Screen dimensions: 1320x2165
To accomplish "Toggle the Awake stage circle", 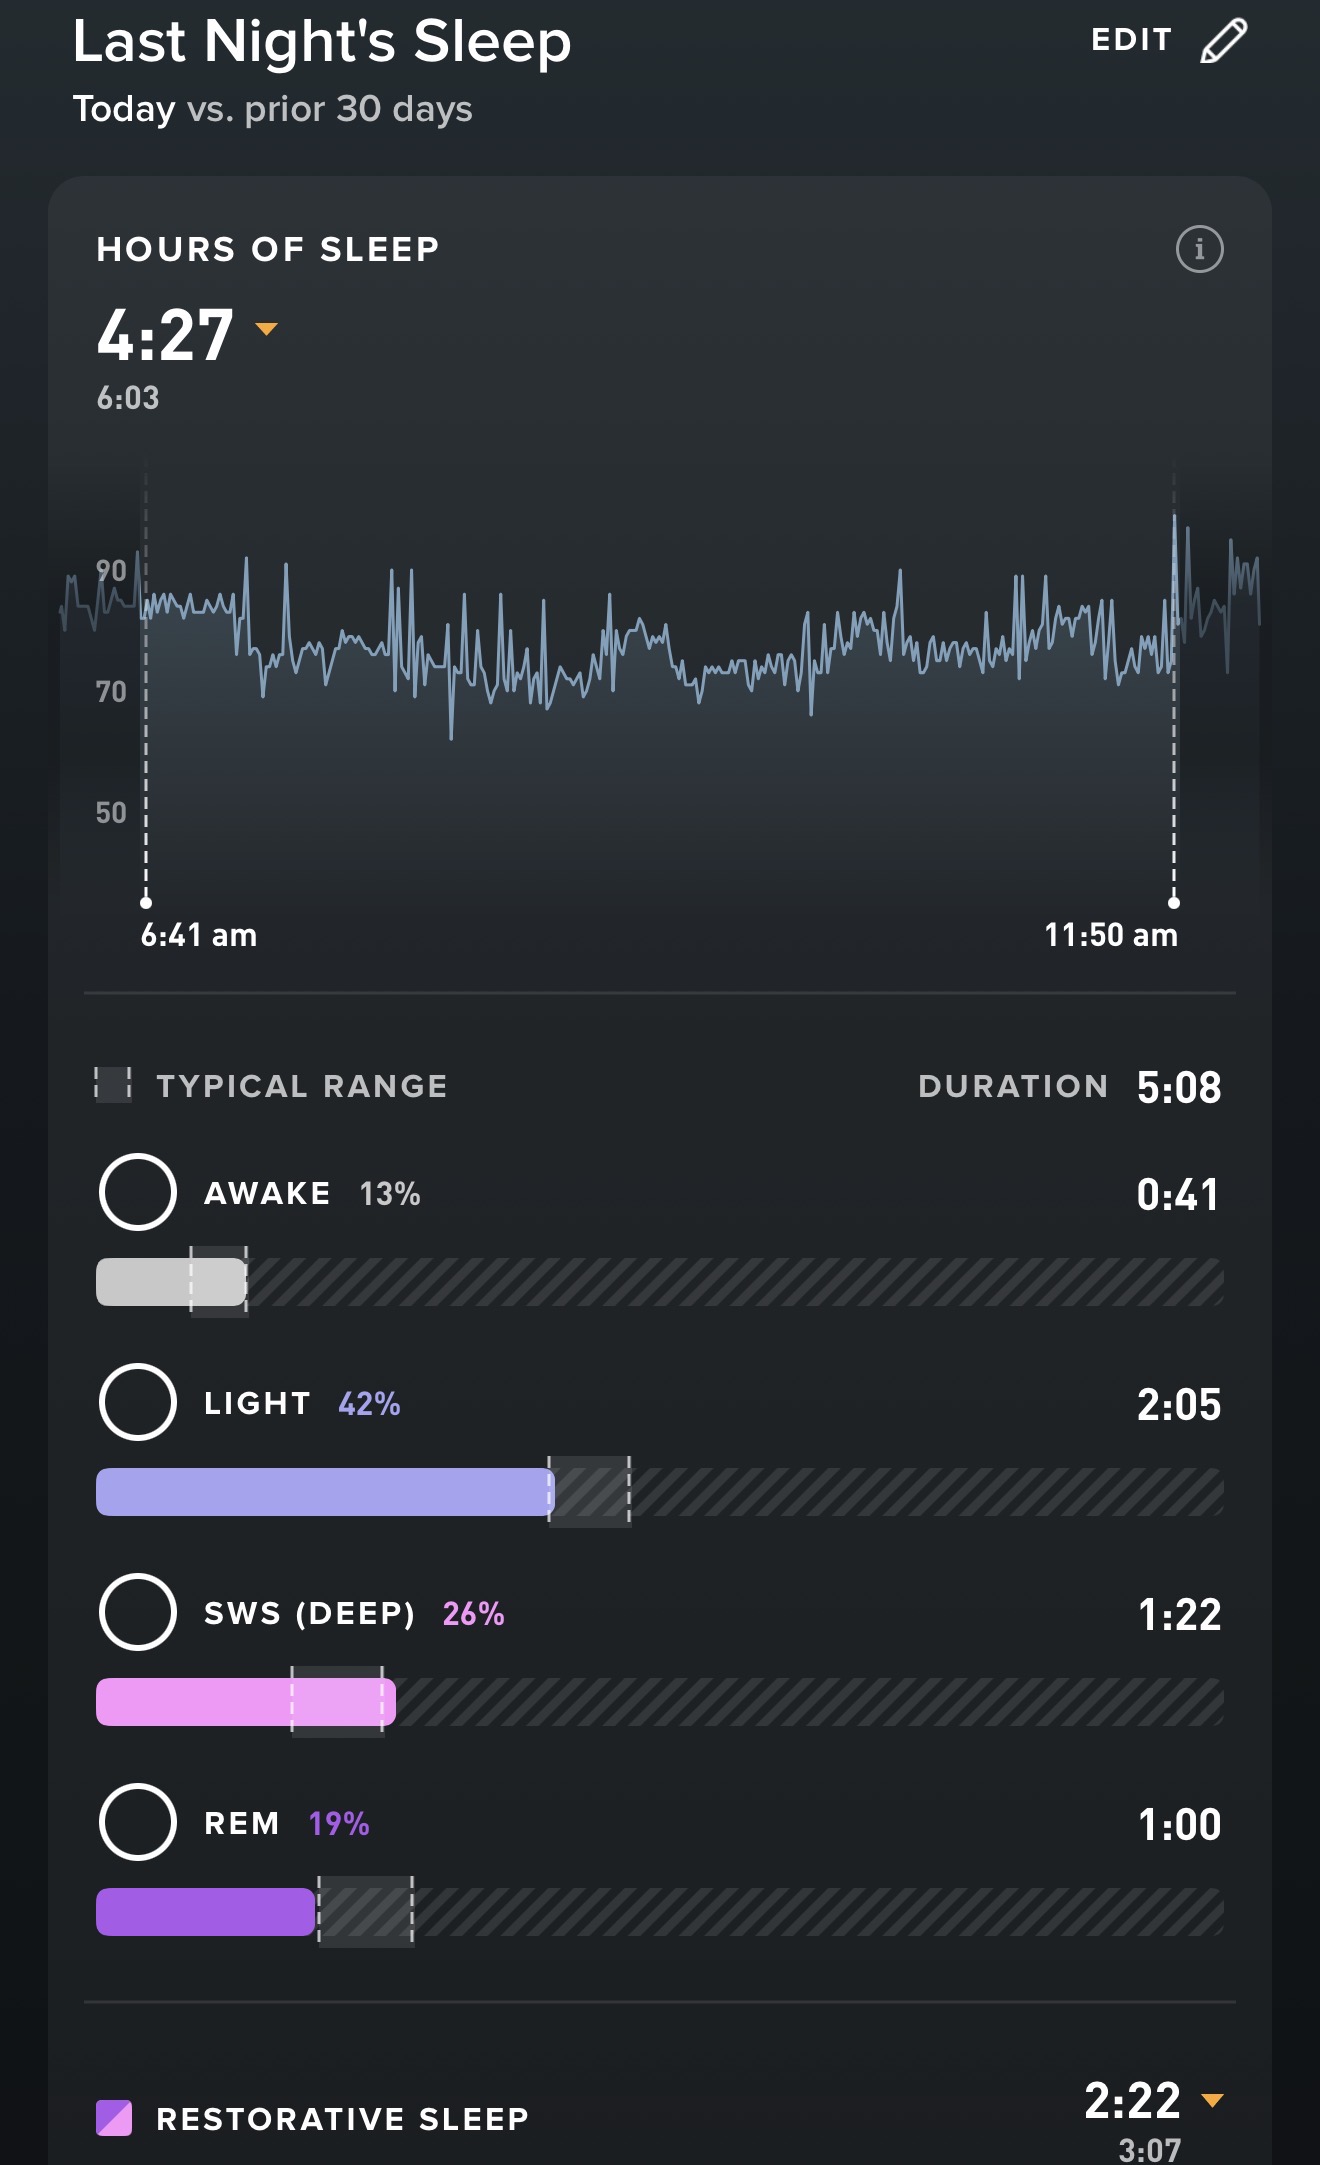I will [138, 1192].
